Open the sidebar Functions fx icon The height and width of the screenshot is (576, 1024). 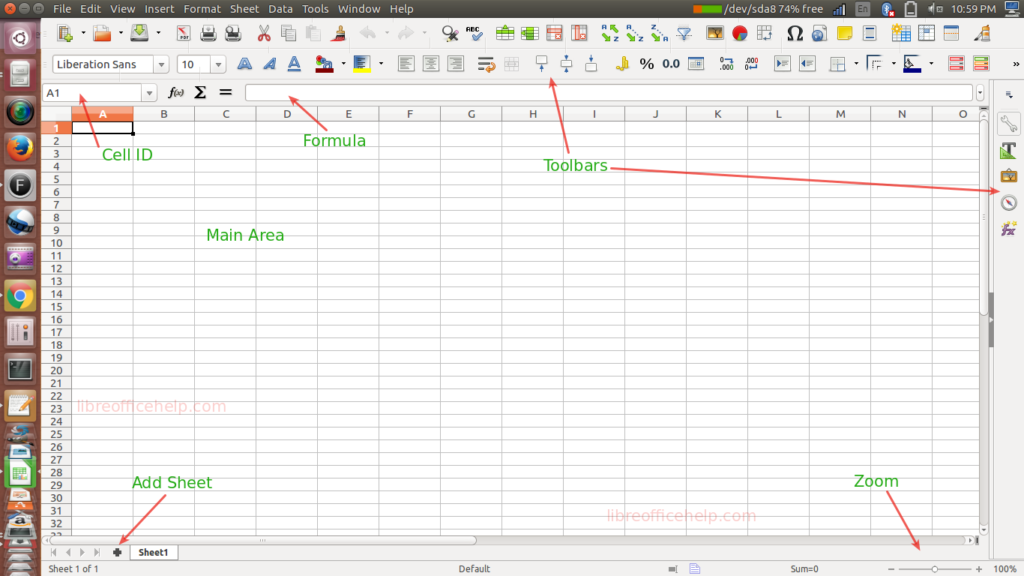(x=1008, y=229)
